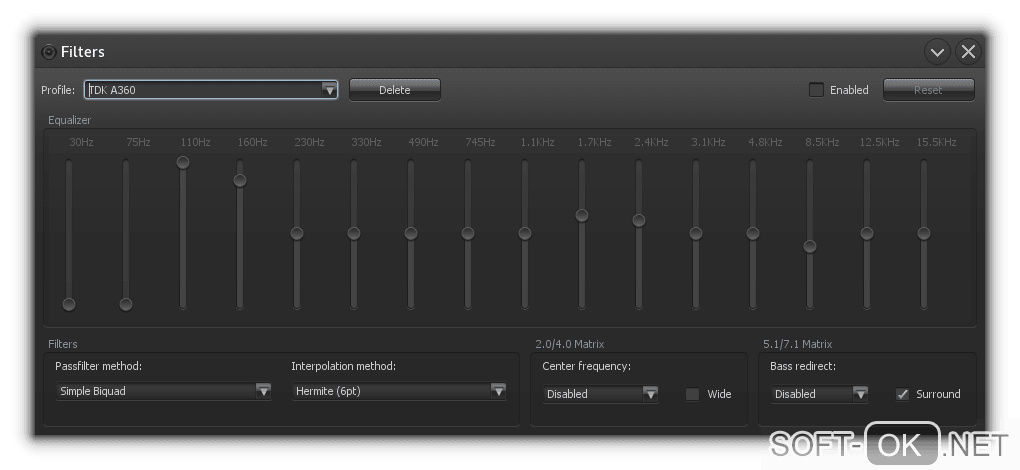Screen dimensions: 1020x470
Task: Click the 745Hz equalizer slider knob
Action: point(468,233)
